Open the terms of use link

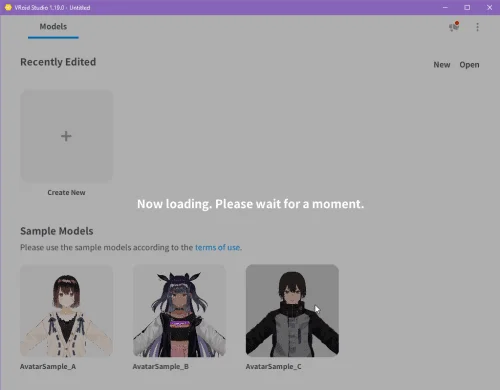coord(217,247)
